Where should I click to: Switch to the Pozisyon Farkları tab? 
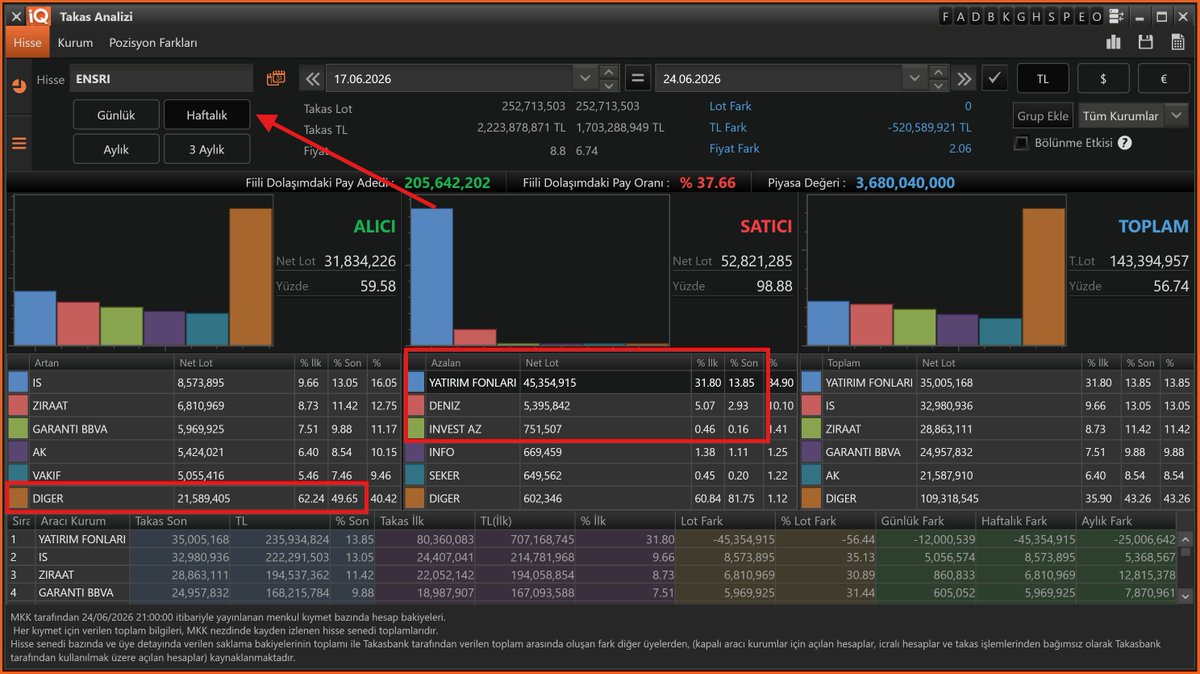point(153,43)
